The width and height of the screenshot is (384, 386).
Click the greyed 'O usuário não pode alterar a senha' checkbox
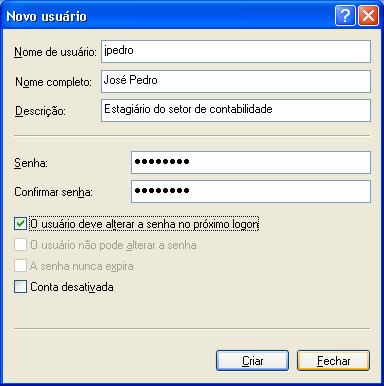point(20,245)
